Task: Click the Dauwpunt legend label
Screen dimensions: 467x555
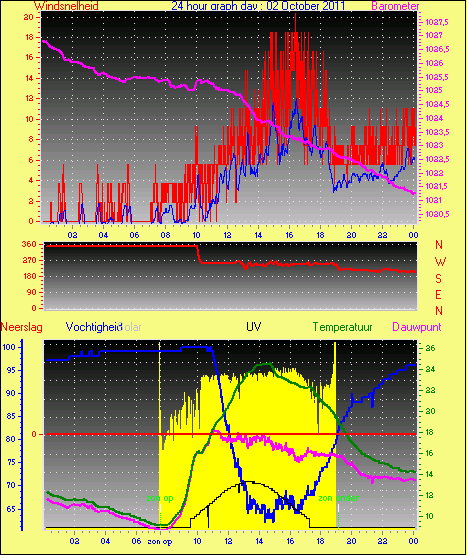Action: 417,327
